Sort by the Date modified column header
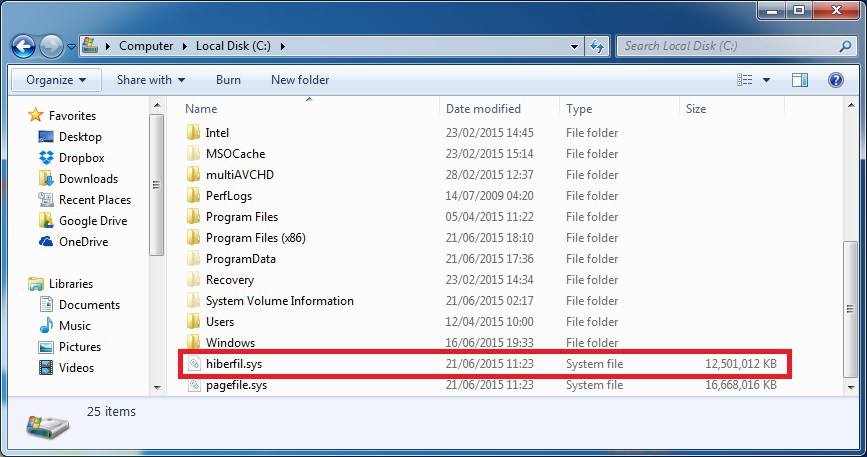This screenshot has width=867, height=457. tap(483, 109)
